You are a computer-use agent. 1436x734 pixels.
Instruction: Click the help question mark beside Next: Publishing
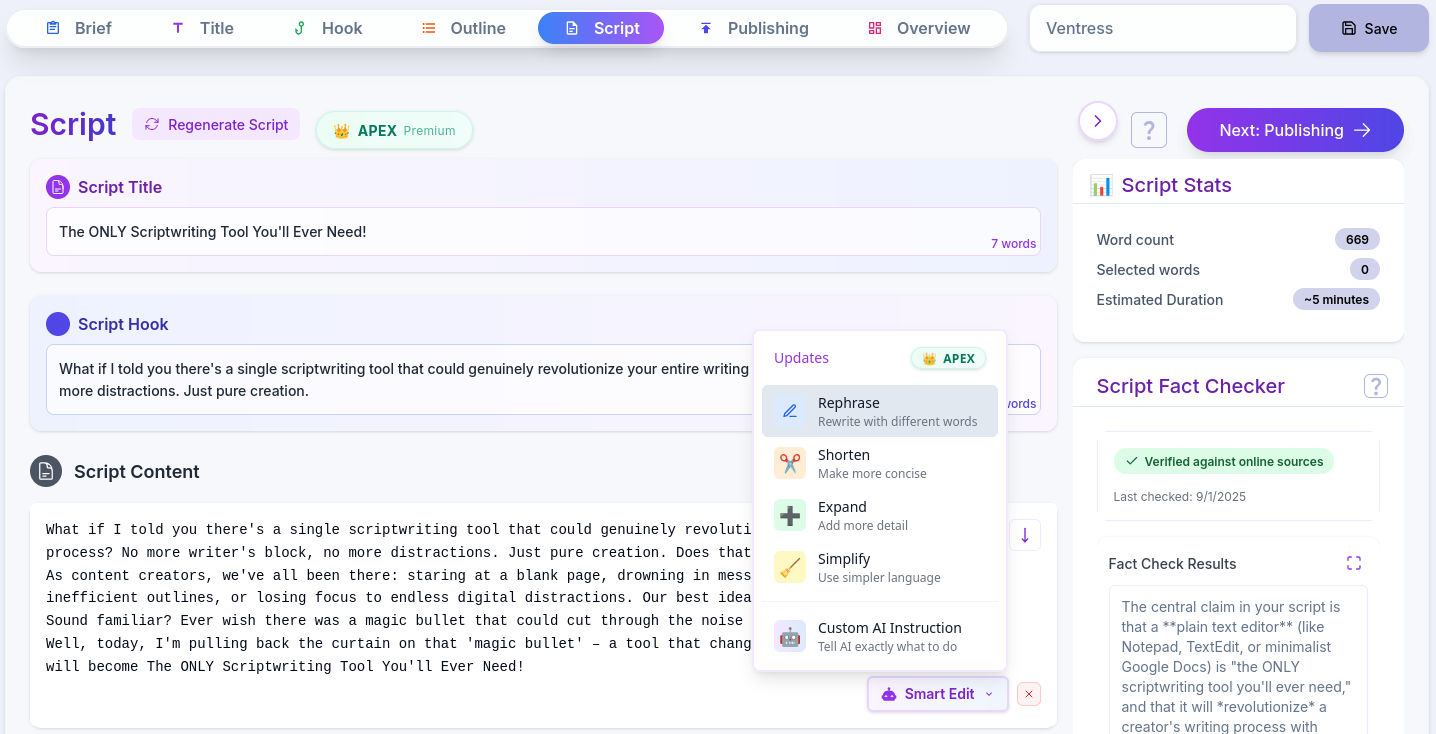coord(1149,130)
